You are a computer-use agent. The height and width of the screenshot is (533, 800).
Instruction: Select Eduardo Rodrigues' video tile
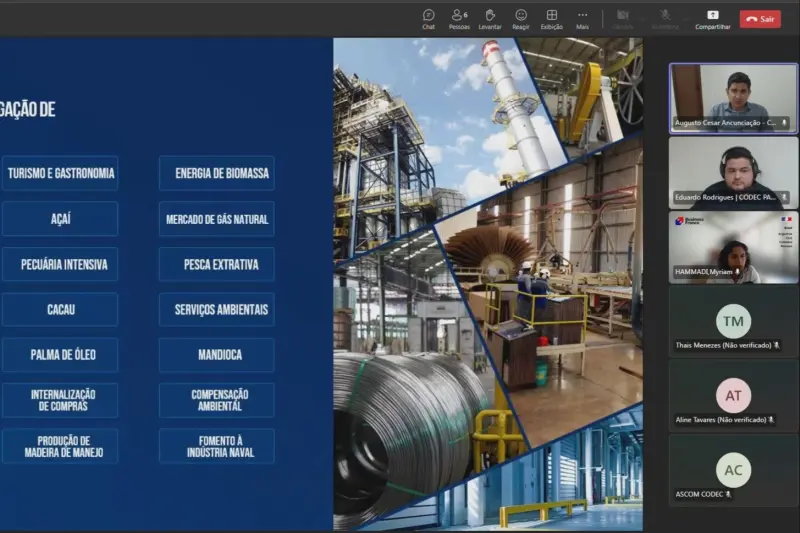click(733, 172)
